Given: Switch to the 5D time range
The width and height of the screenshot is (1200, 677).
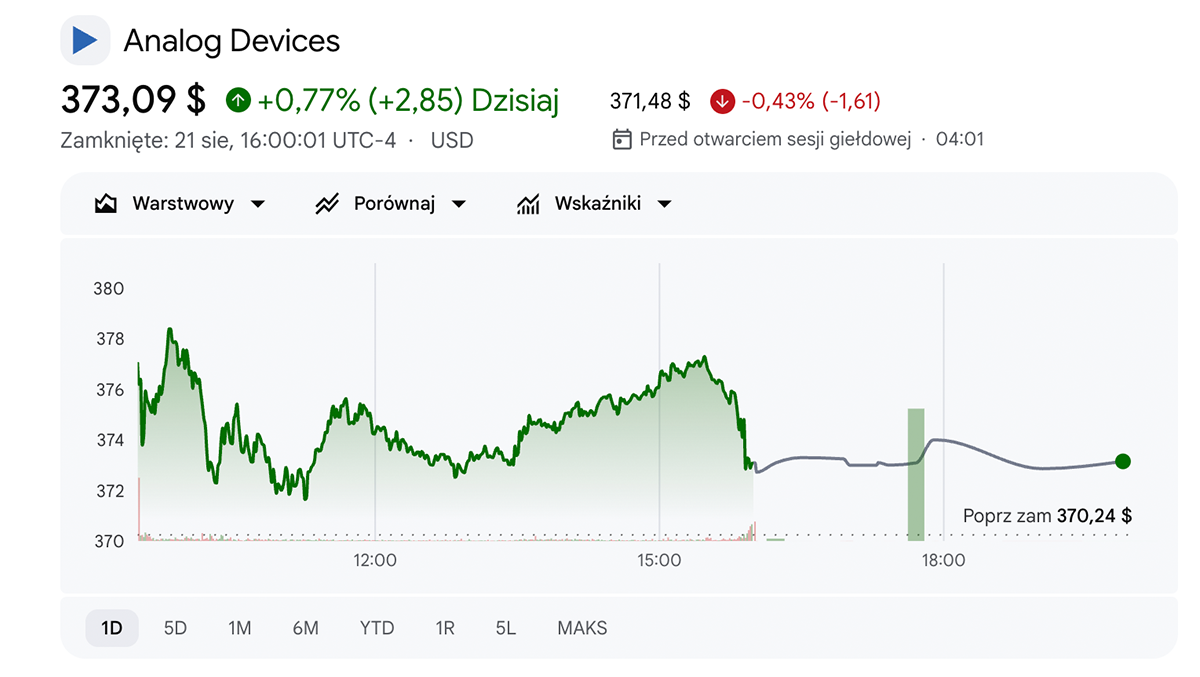Looking at the screenshot, I should tap(176, 628).
